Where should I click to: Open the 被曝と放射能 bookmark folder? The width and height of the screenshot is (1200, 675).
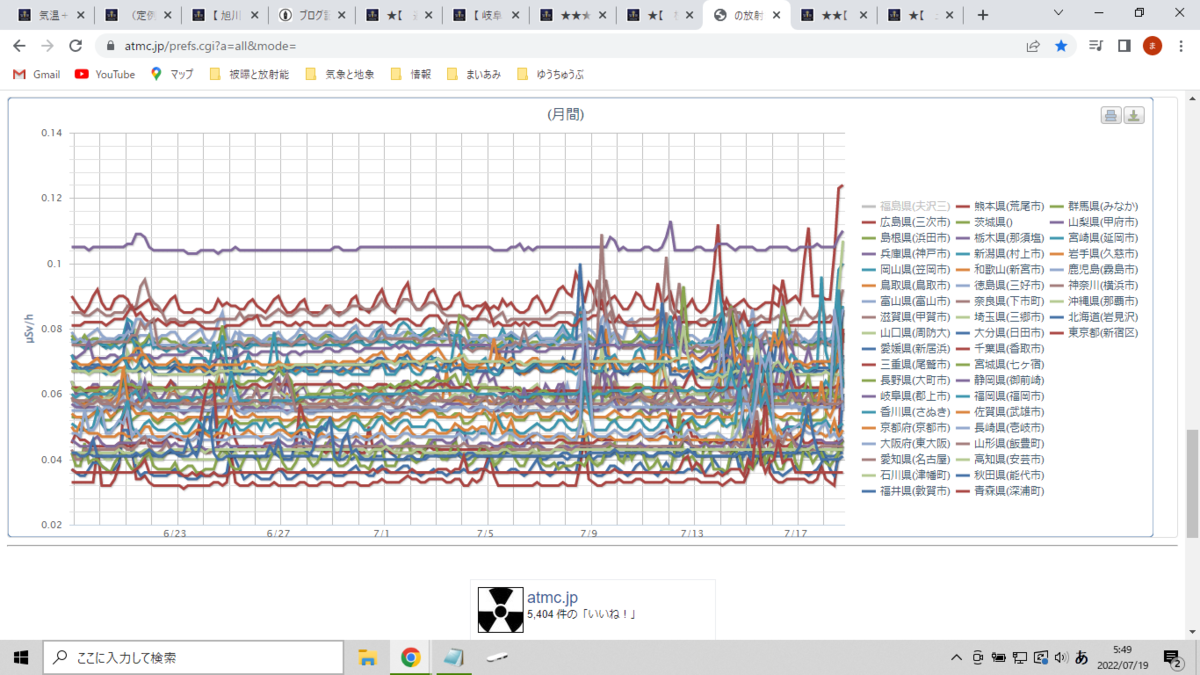pyautogui.click(x=249, y=74)
